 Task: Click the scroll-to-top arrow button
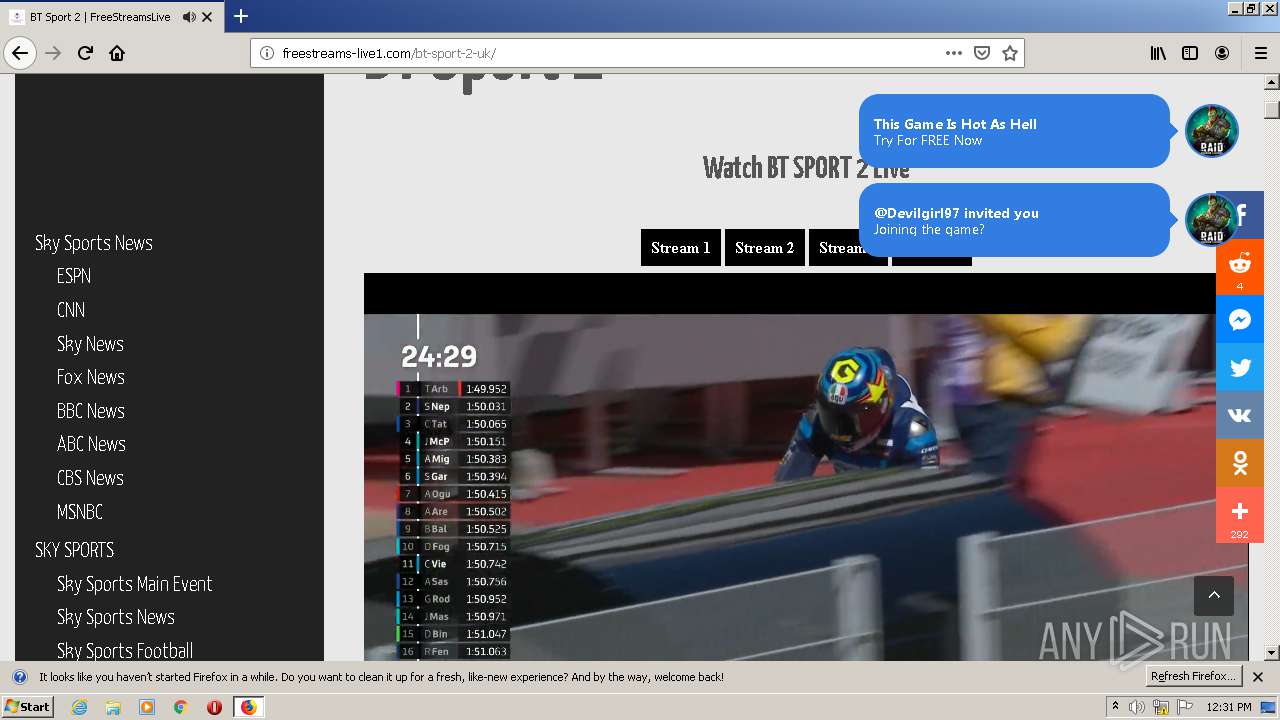pyautogui.click(x=1214, y=595)
